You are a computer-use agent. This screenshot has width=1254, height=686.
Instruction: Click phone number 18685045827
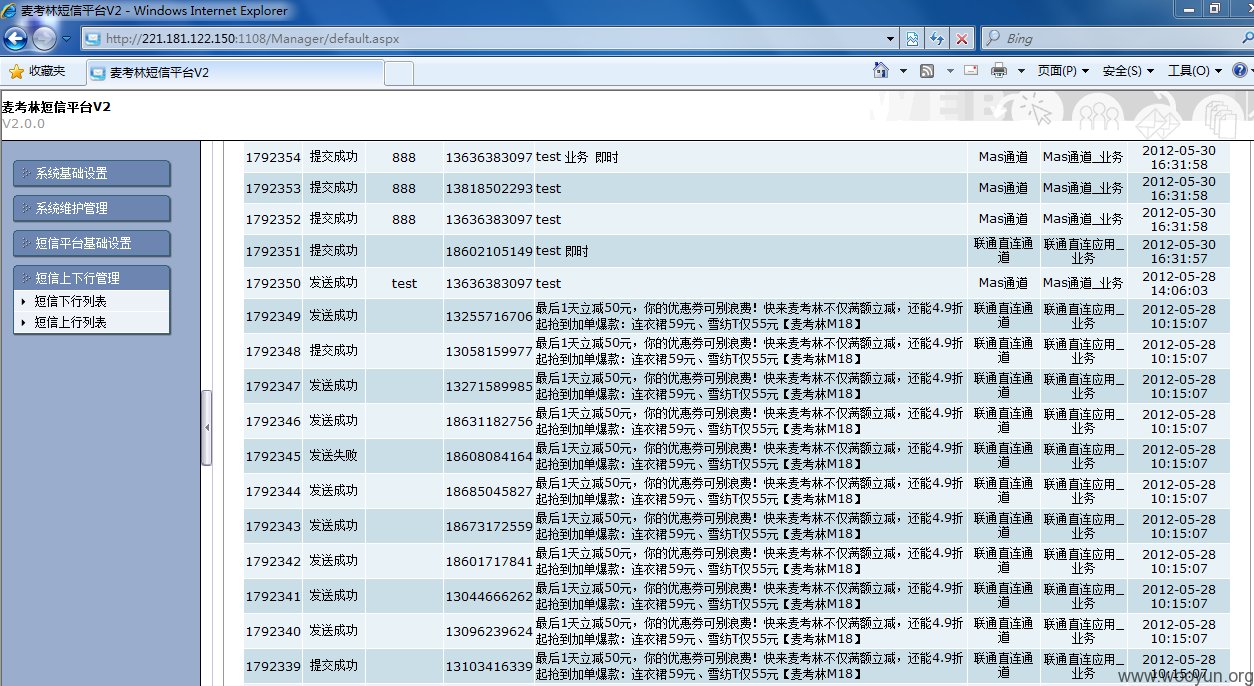click(x=489, y=491)
